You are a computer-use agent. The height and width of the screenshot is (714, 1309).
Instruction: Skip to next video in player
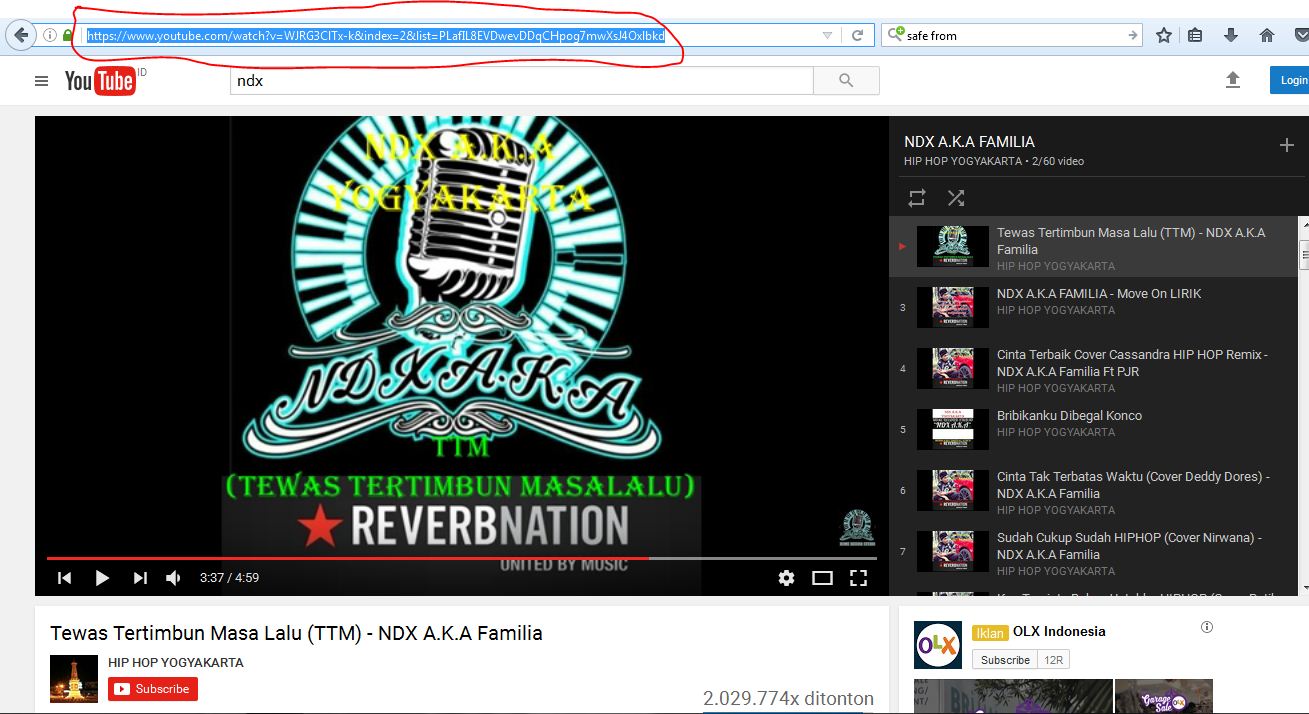coord(140,577)
